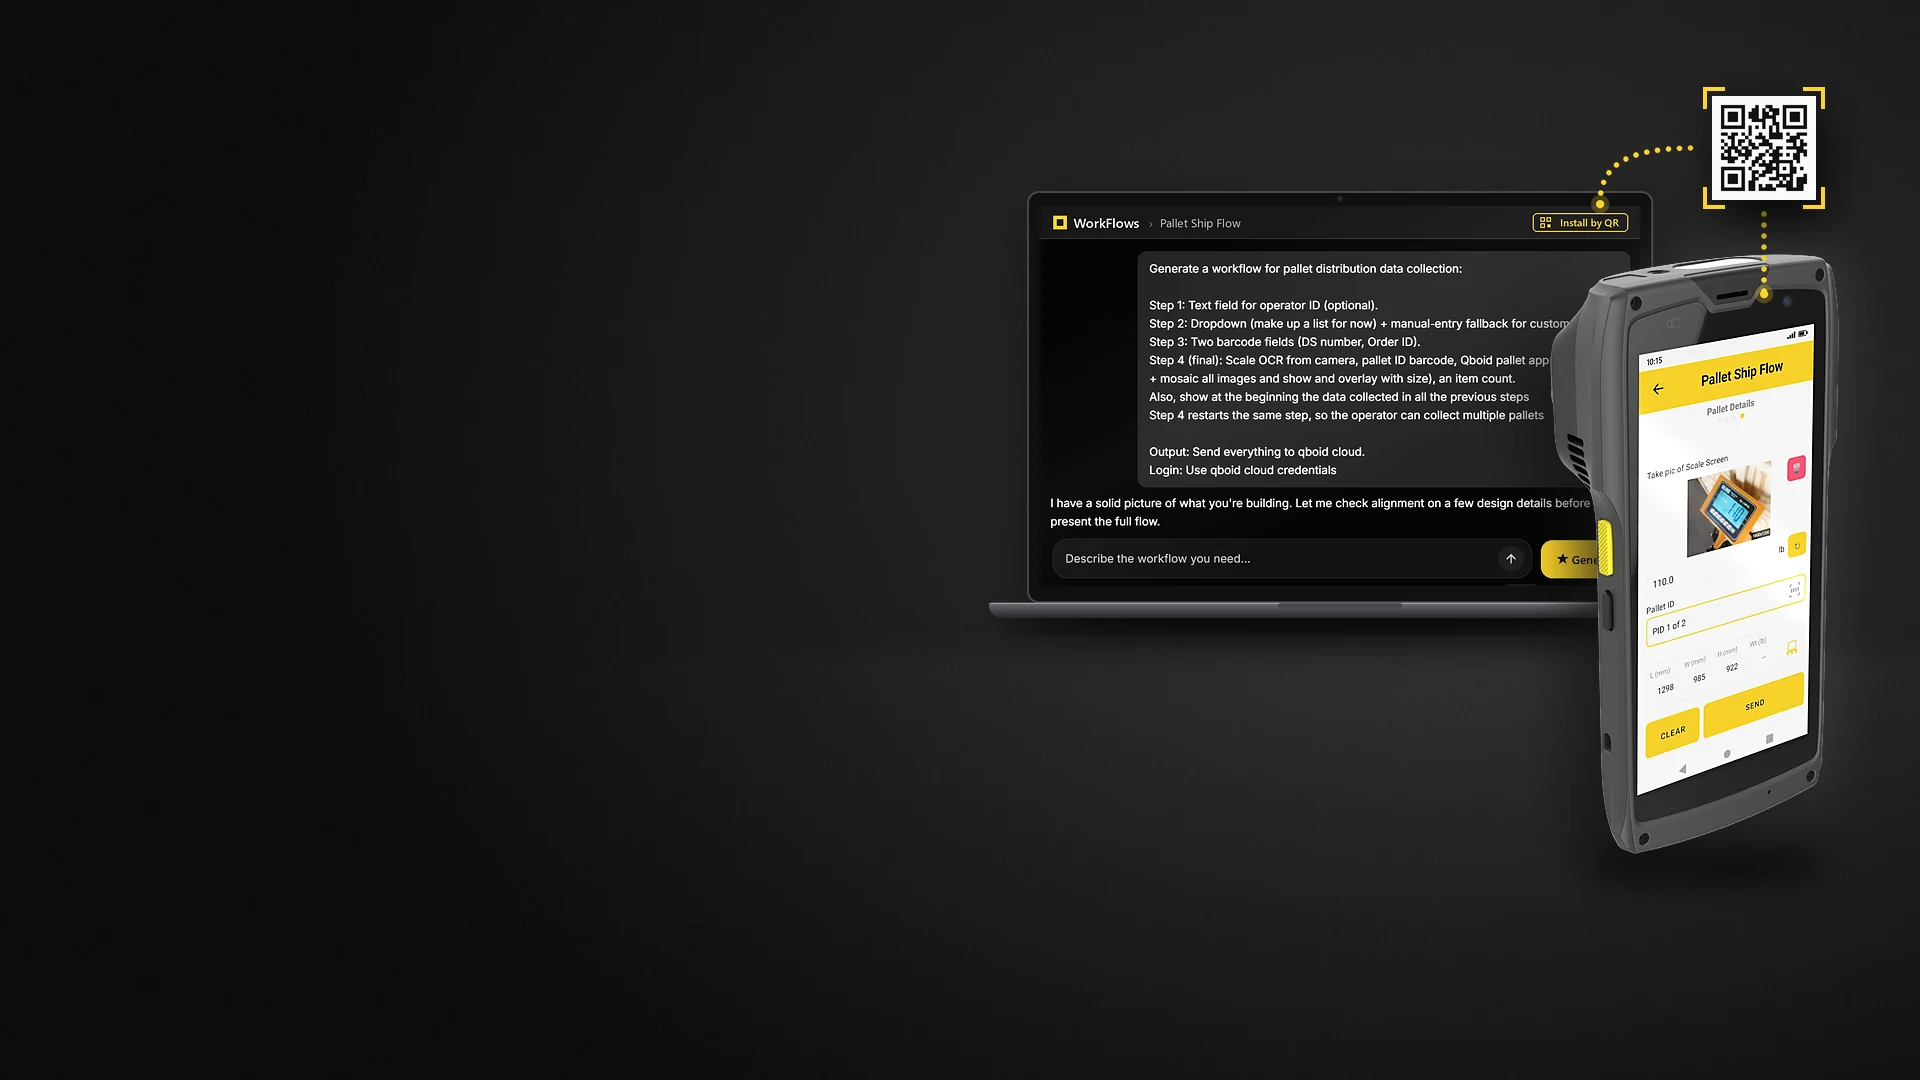
Task: Tap the scale screen photo thumbnail
Action: pyautogui.click(x=1729, y=508)
